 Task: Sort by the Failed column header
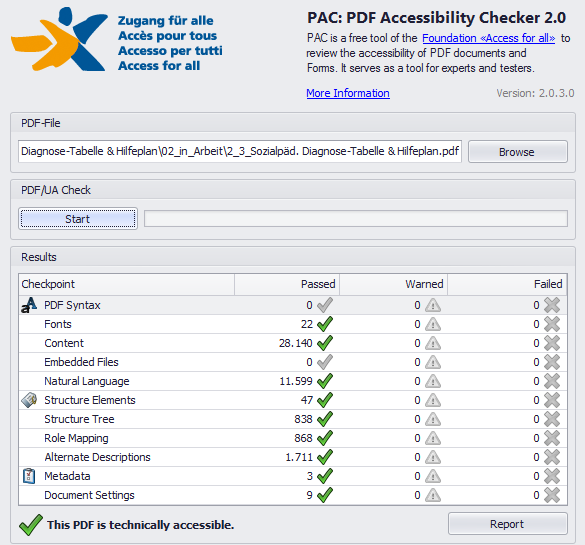[507, 284]
